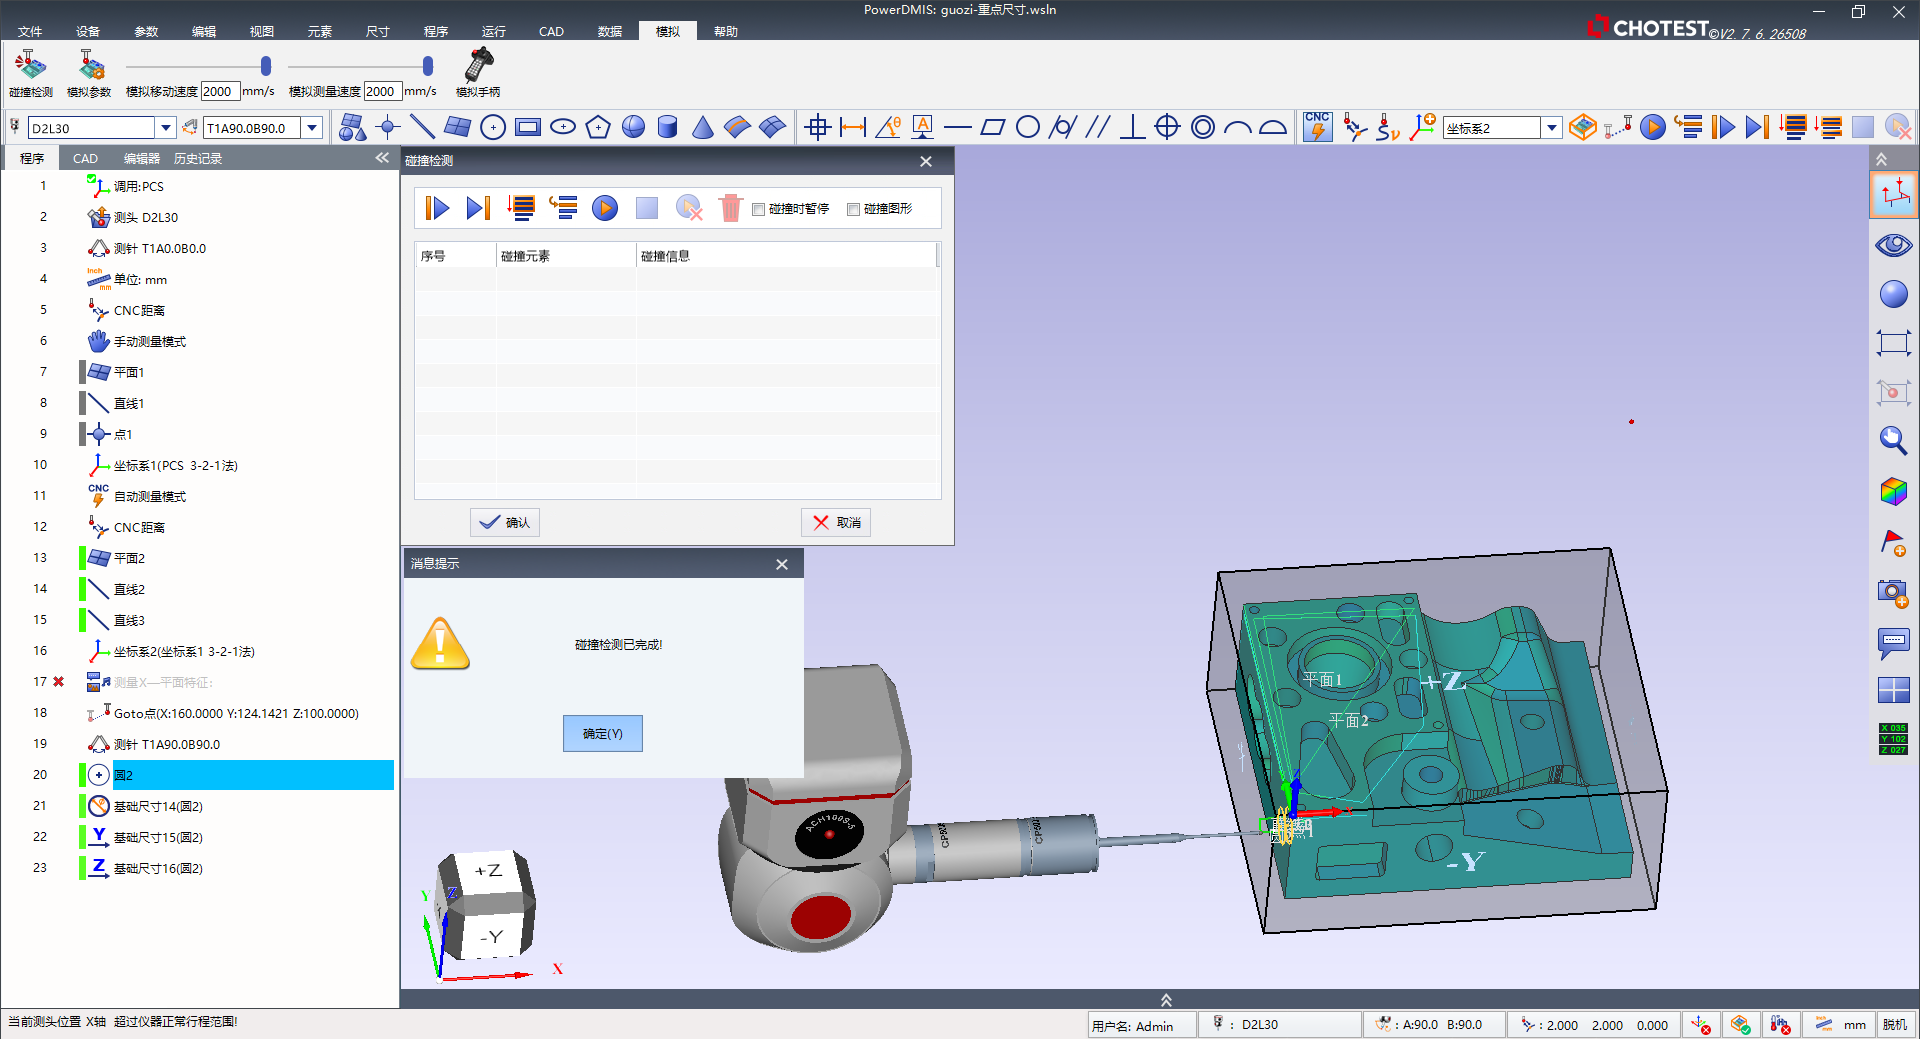1920x1039 pixels.
Task: Choose the distance dimension tool
Action: tap(853, 127)
